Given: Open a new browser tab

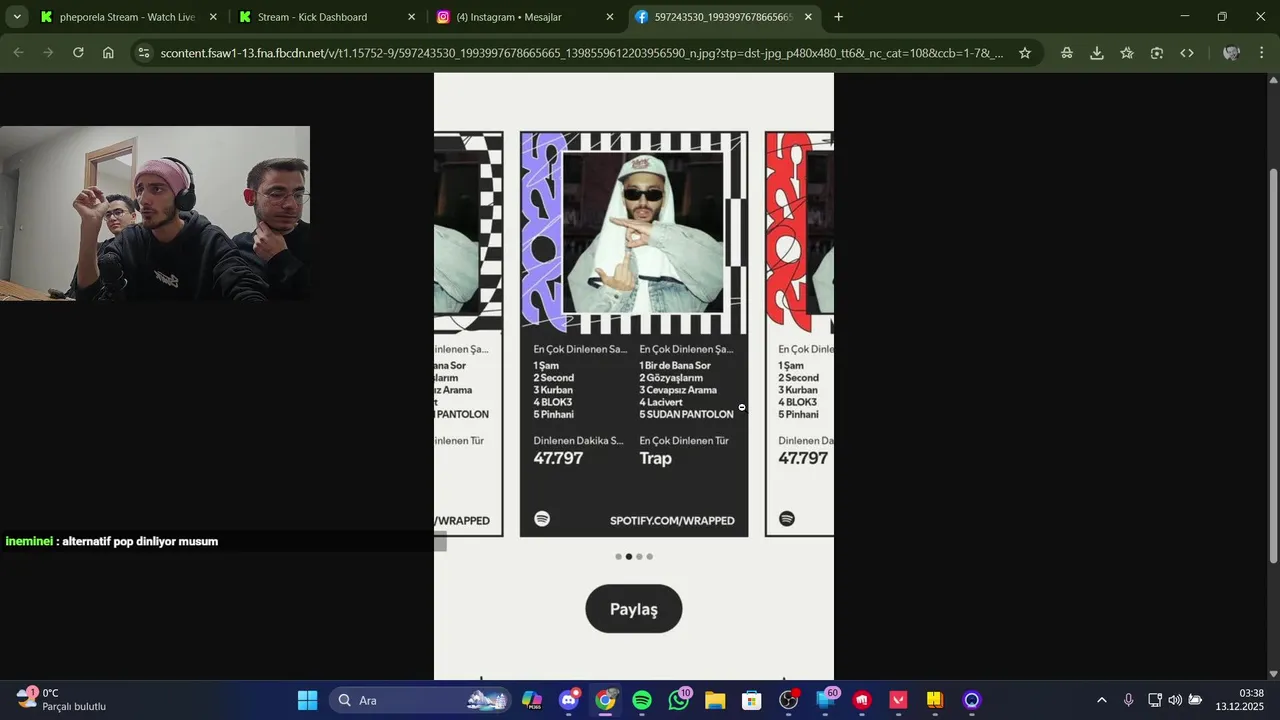Looking at the screenshot, I should 838,17.
